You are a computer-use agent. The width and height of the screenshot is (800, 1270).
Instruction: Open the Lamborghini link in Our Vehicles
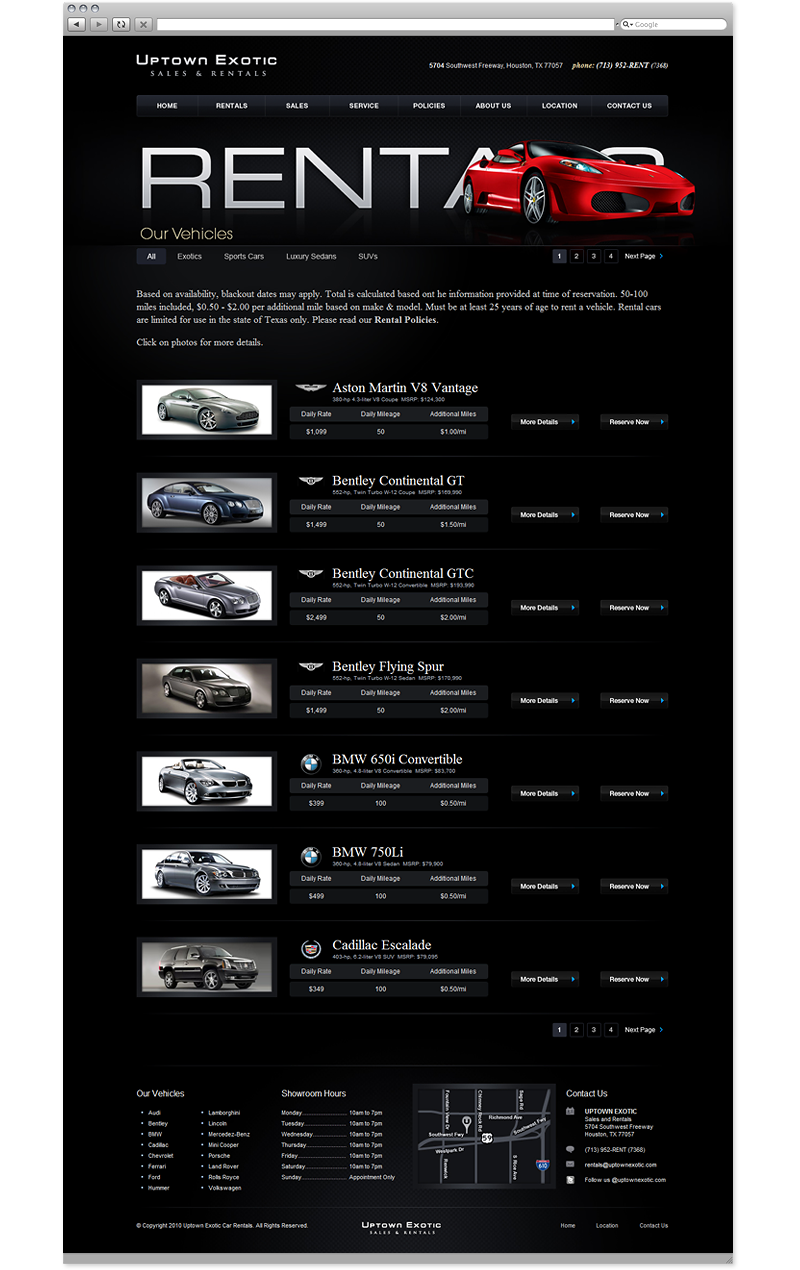coord(225,1113)
